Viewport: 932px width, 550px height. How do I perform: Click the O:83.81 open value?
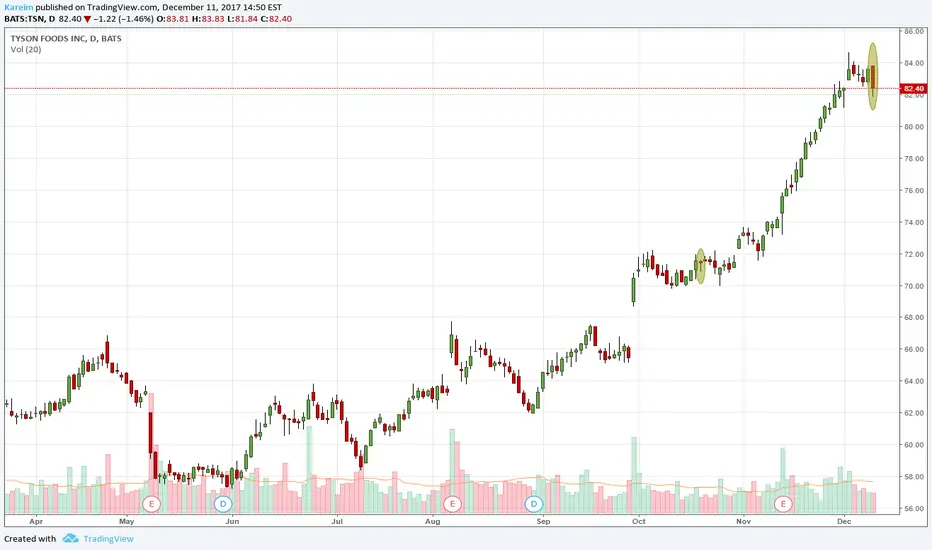(x=172, y=19)
